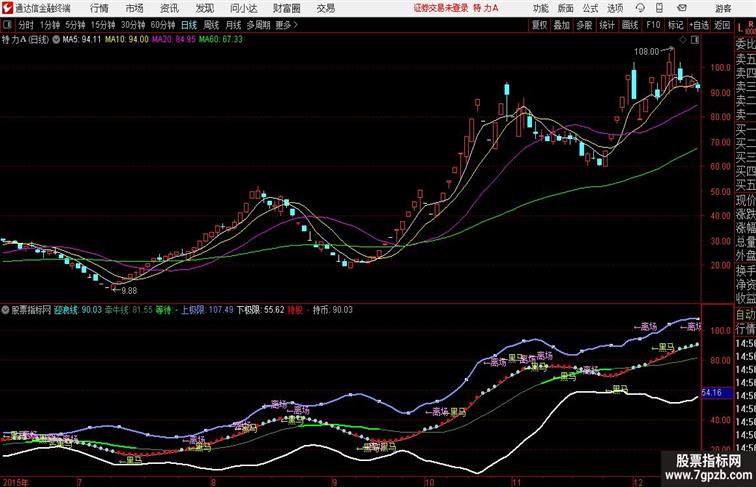Switch to the 1分钟 period tab
This screenshot has width=756, height=487.
pos(49,25)
